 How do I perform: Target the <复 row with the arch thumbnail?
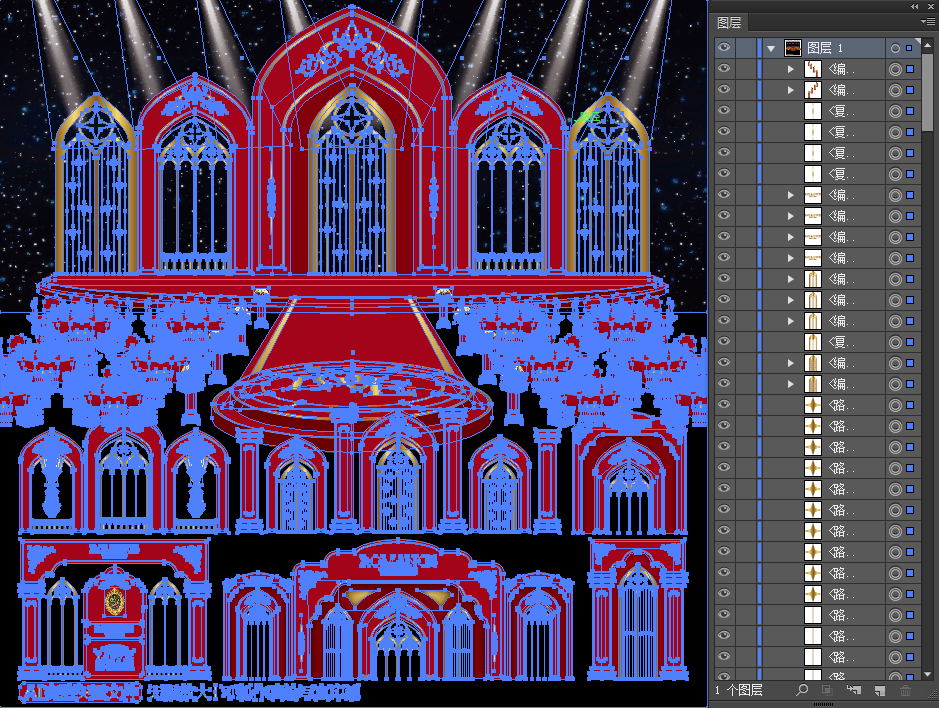(x=895, y=343)
